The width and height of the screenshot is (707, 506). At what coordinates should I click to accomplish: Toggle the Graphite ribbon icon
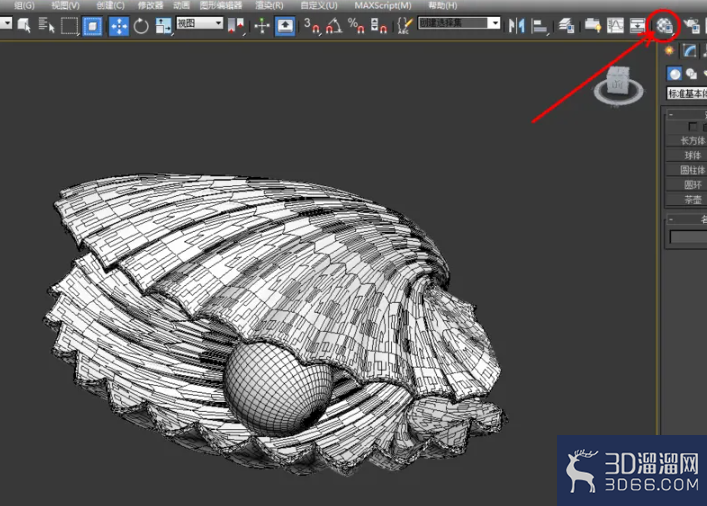(593, 25)
